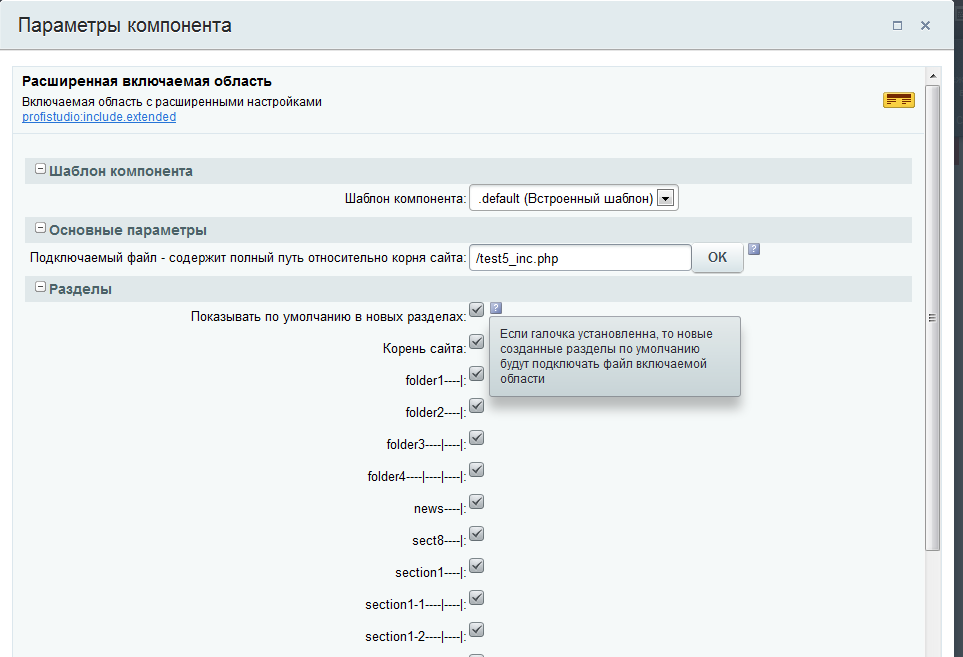This screenshot has width=963, height=657.
Task: Toggle the folder1 checkbox
Action: 477,374
